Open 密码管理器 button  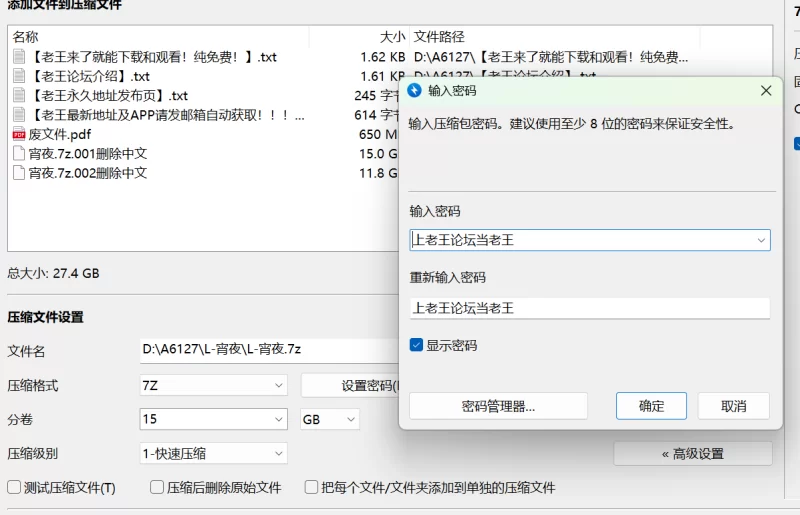[498, 406]
